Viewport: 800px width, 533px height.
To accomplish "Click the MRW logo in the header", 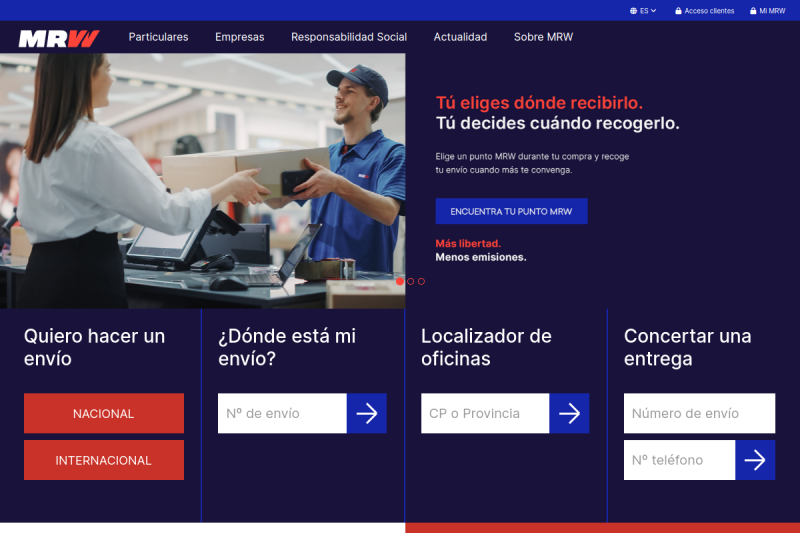I will point(59,38).
